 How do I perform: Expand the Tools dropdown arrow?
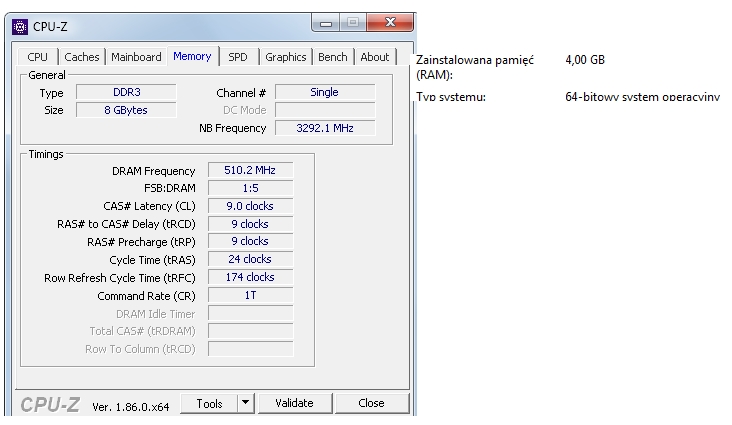coord(246,403)
